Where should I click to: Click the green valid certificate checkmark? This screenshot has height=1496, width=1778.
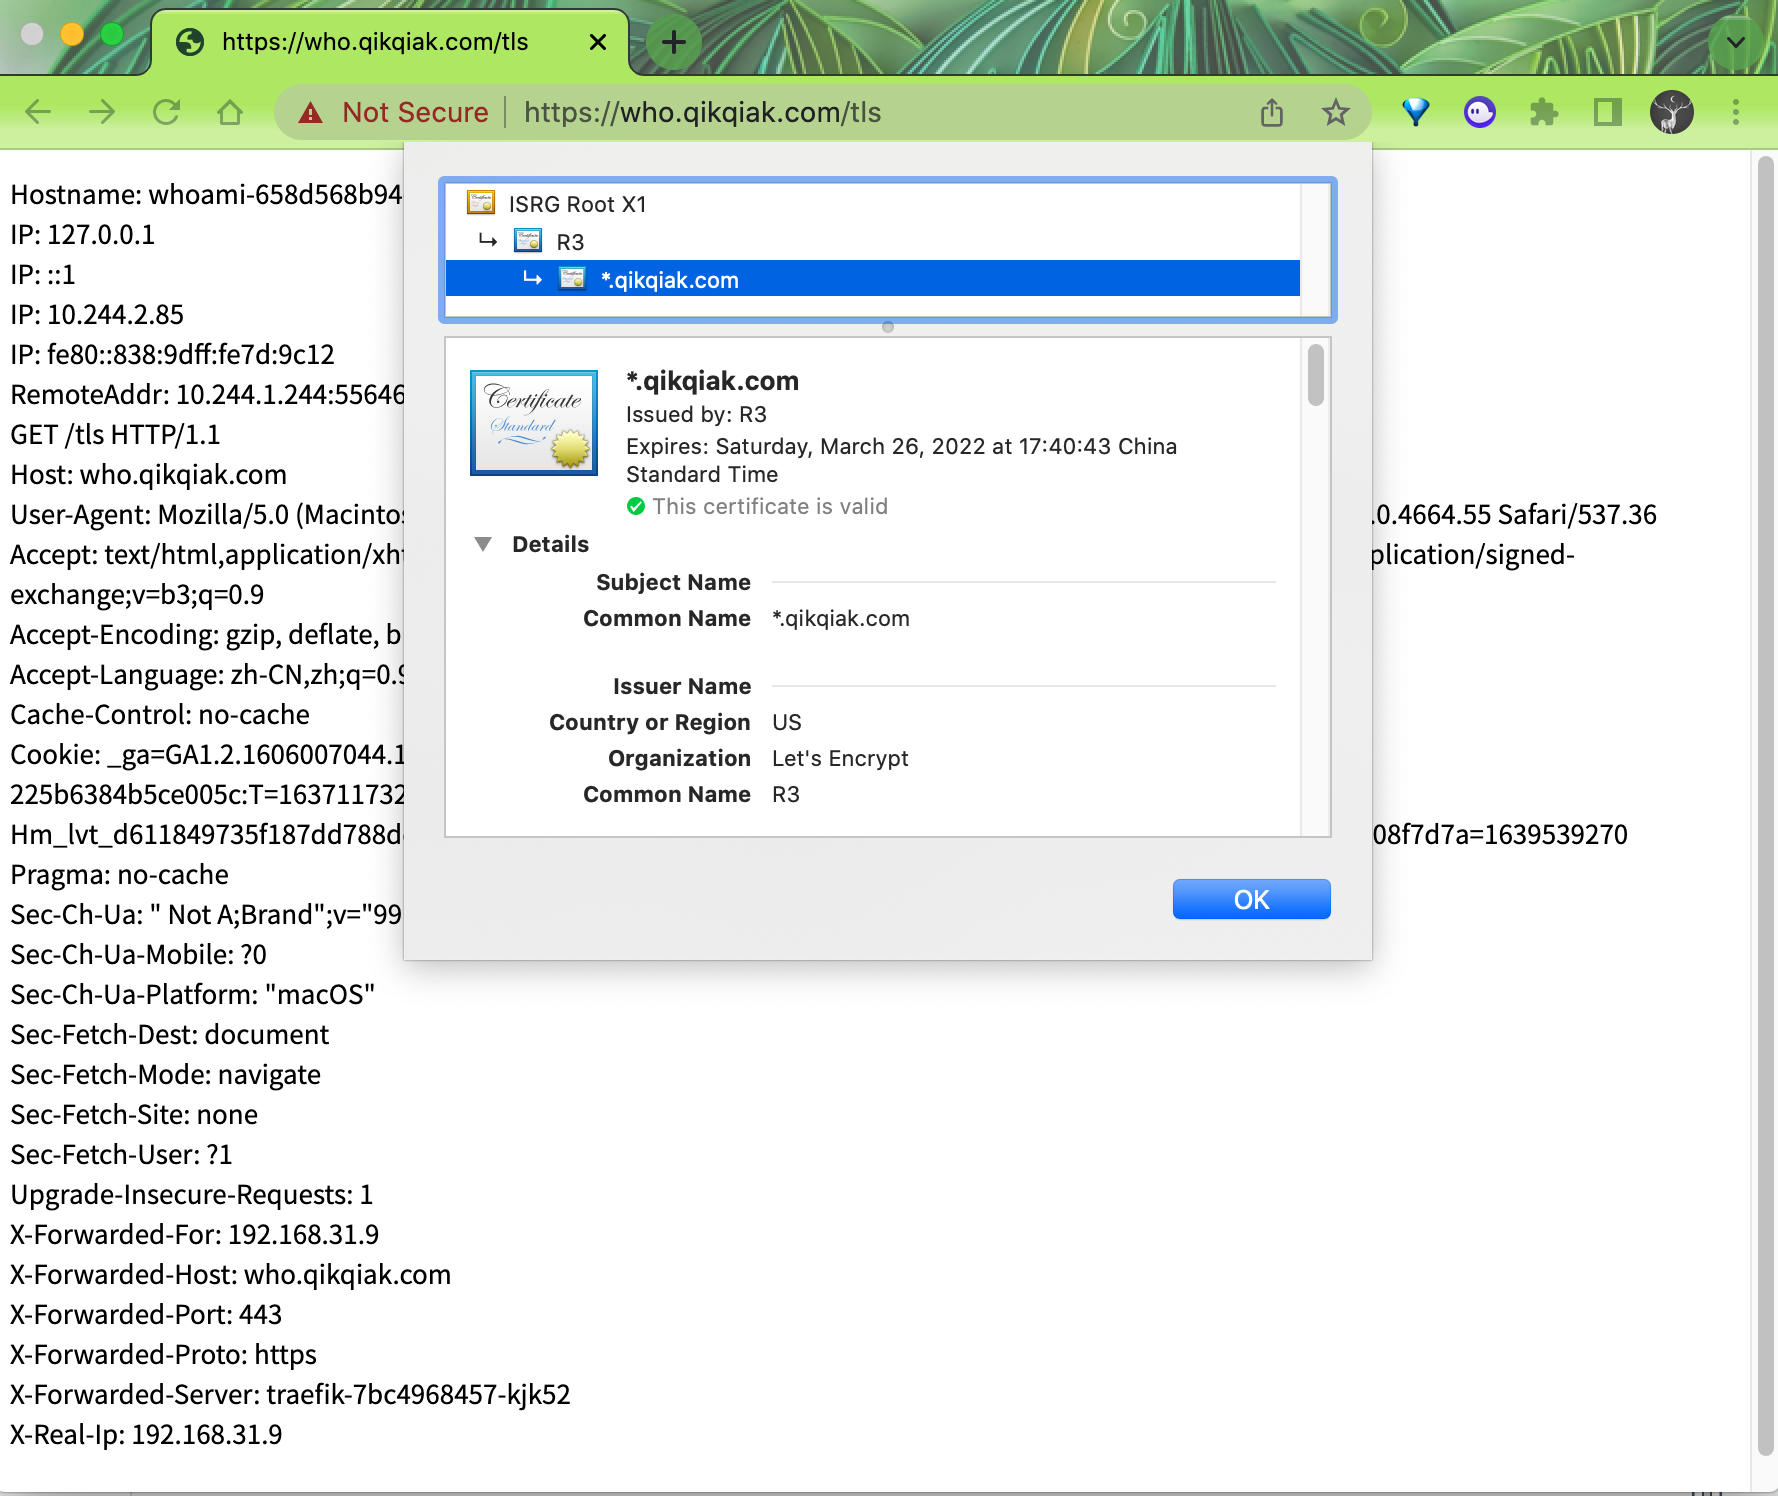[x=636, y=506]
